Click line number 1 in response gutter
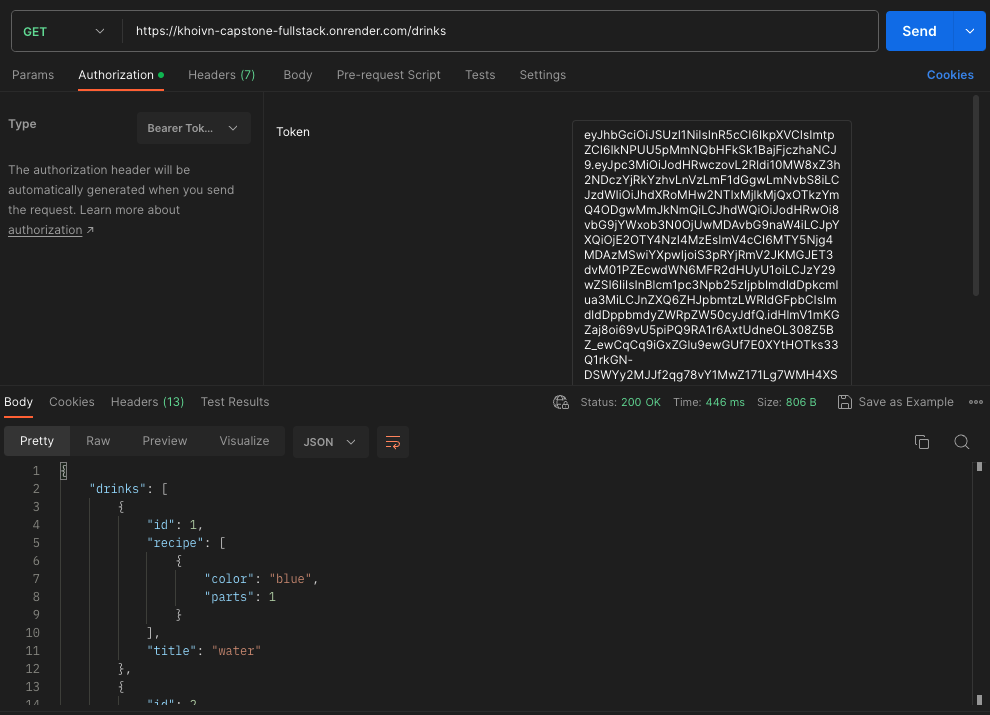 point(36,471)
